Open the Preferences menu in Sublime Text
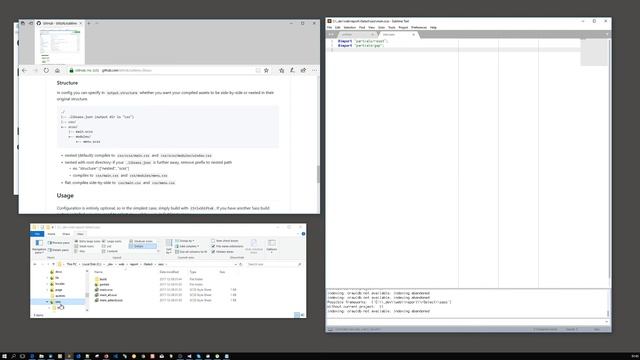The image size is (640, 360). 419,27
